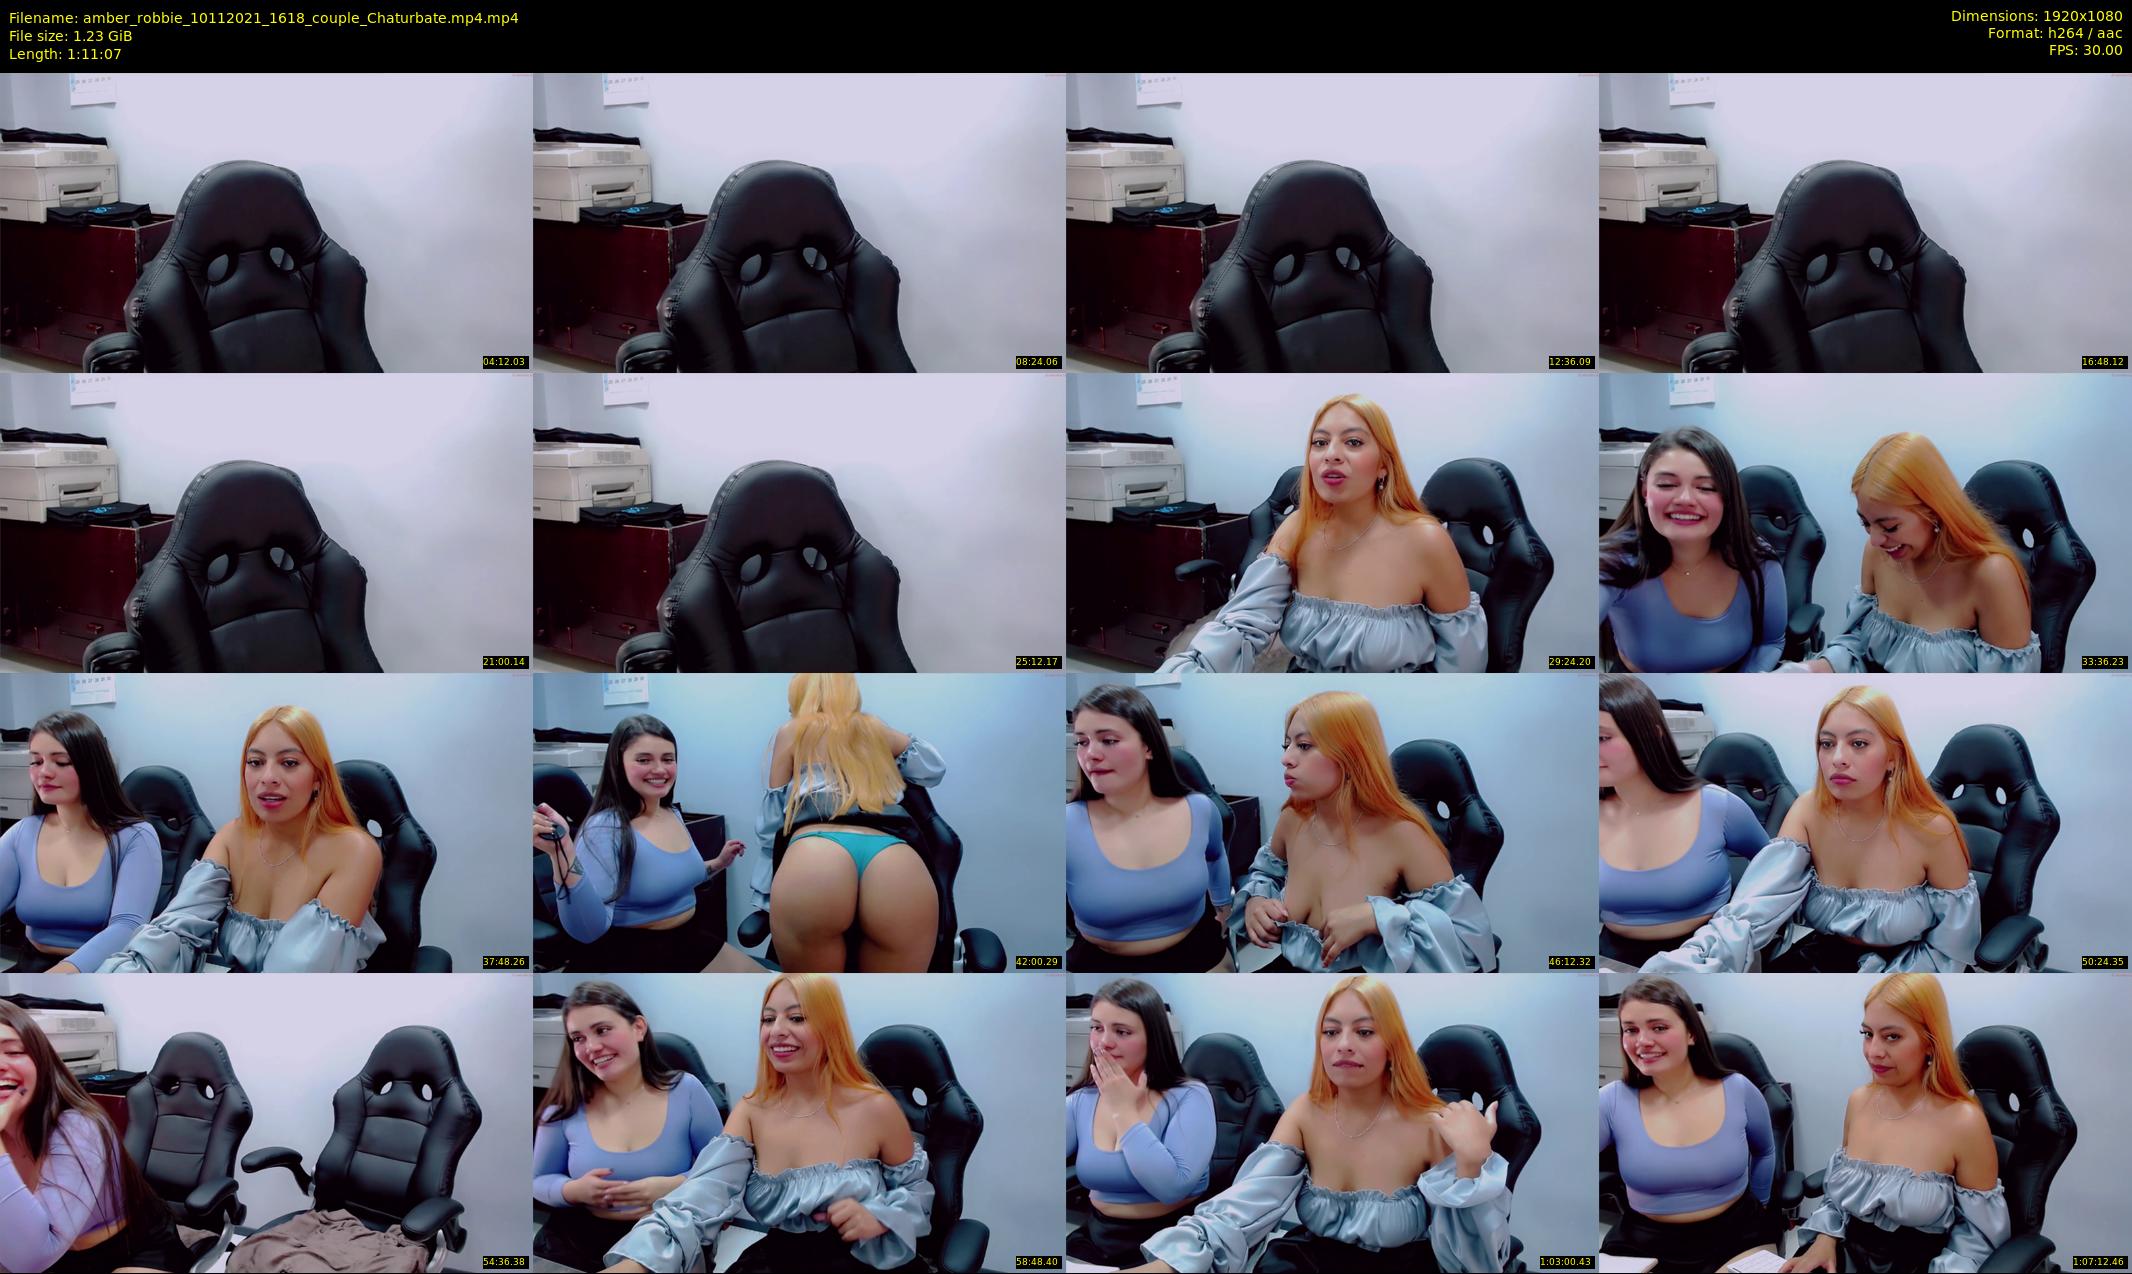Screen dimensions: 2132x1274
Task: Select the frame labeled 16:48.12
Action: [x=1865, y=222]
